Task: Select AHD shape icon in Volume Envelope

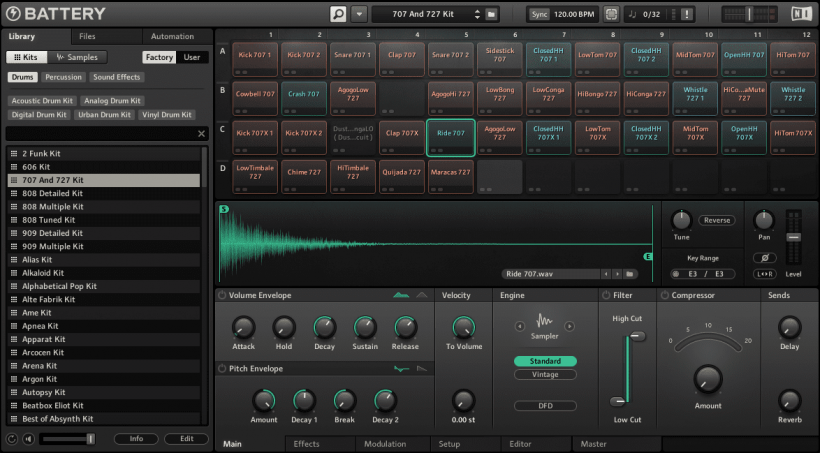Action: (x=422, y=296)
